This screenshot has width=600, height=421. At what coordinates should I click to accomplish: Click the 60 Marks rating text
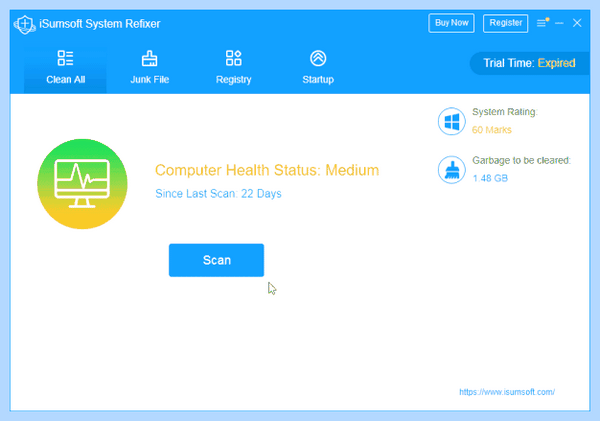click(x=492, y=130)
